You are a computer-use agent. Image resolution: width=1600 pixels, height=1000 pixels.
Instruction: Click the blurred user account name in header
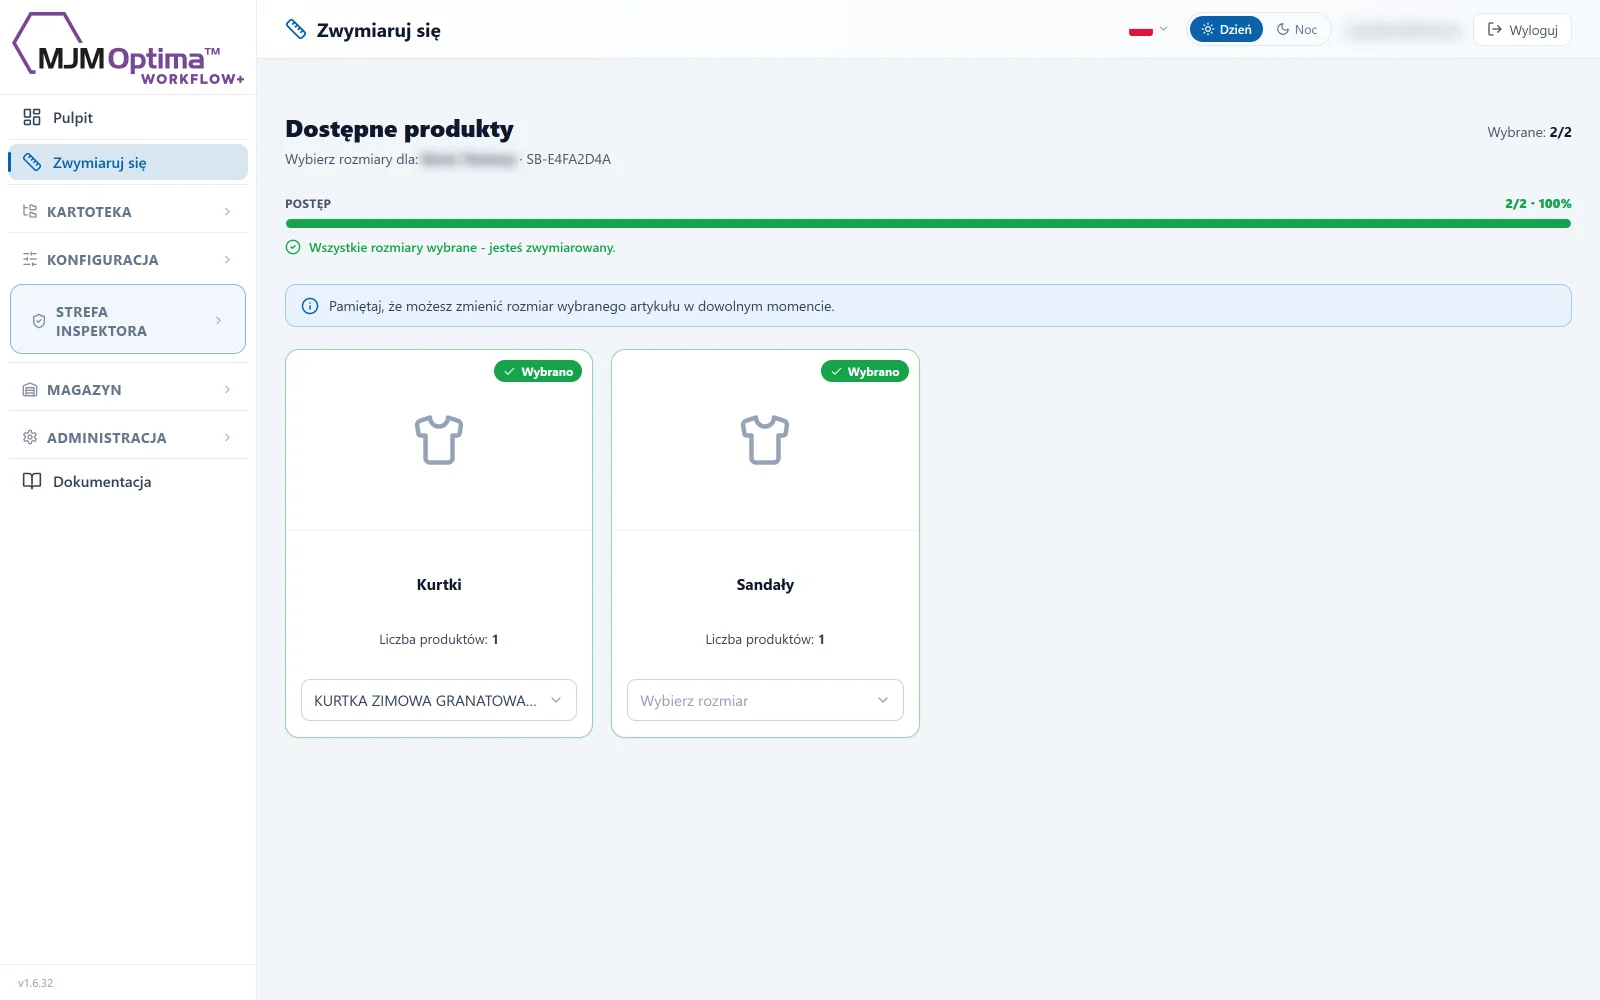[1403, 30]
